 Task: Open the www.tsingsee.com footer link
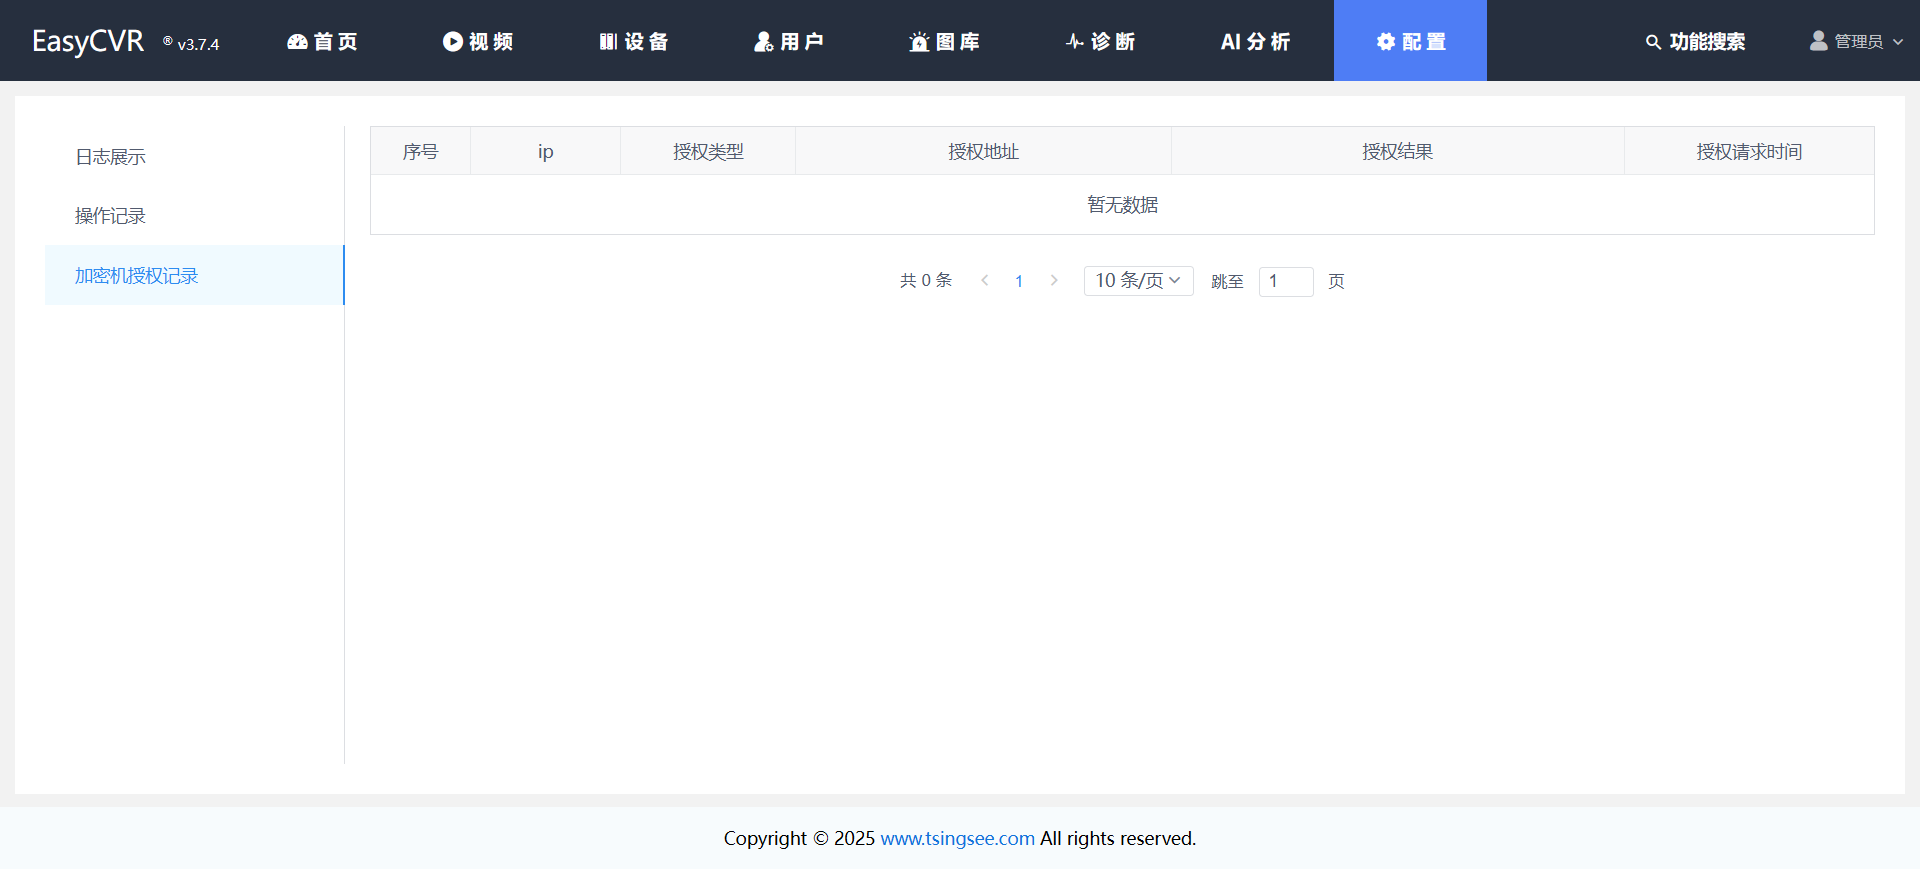[957, 839]
